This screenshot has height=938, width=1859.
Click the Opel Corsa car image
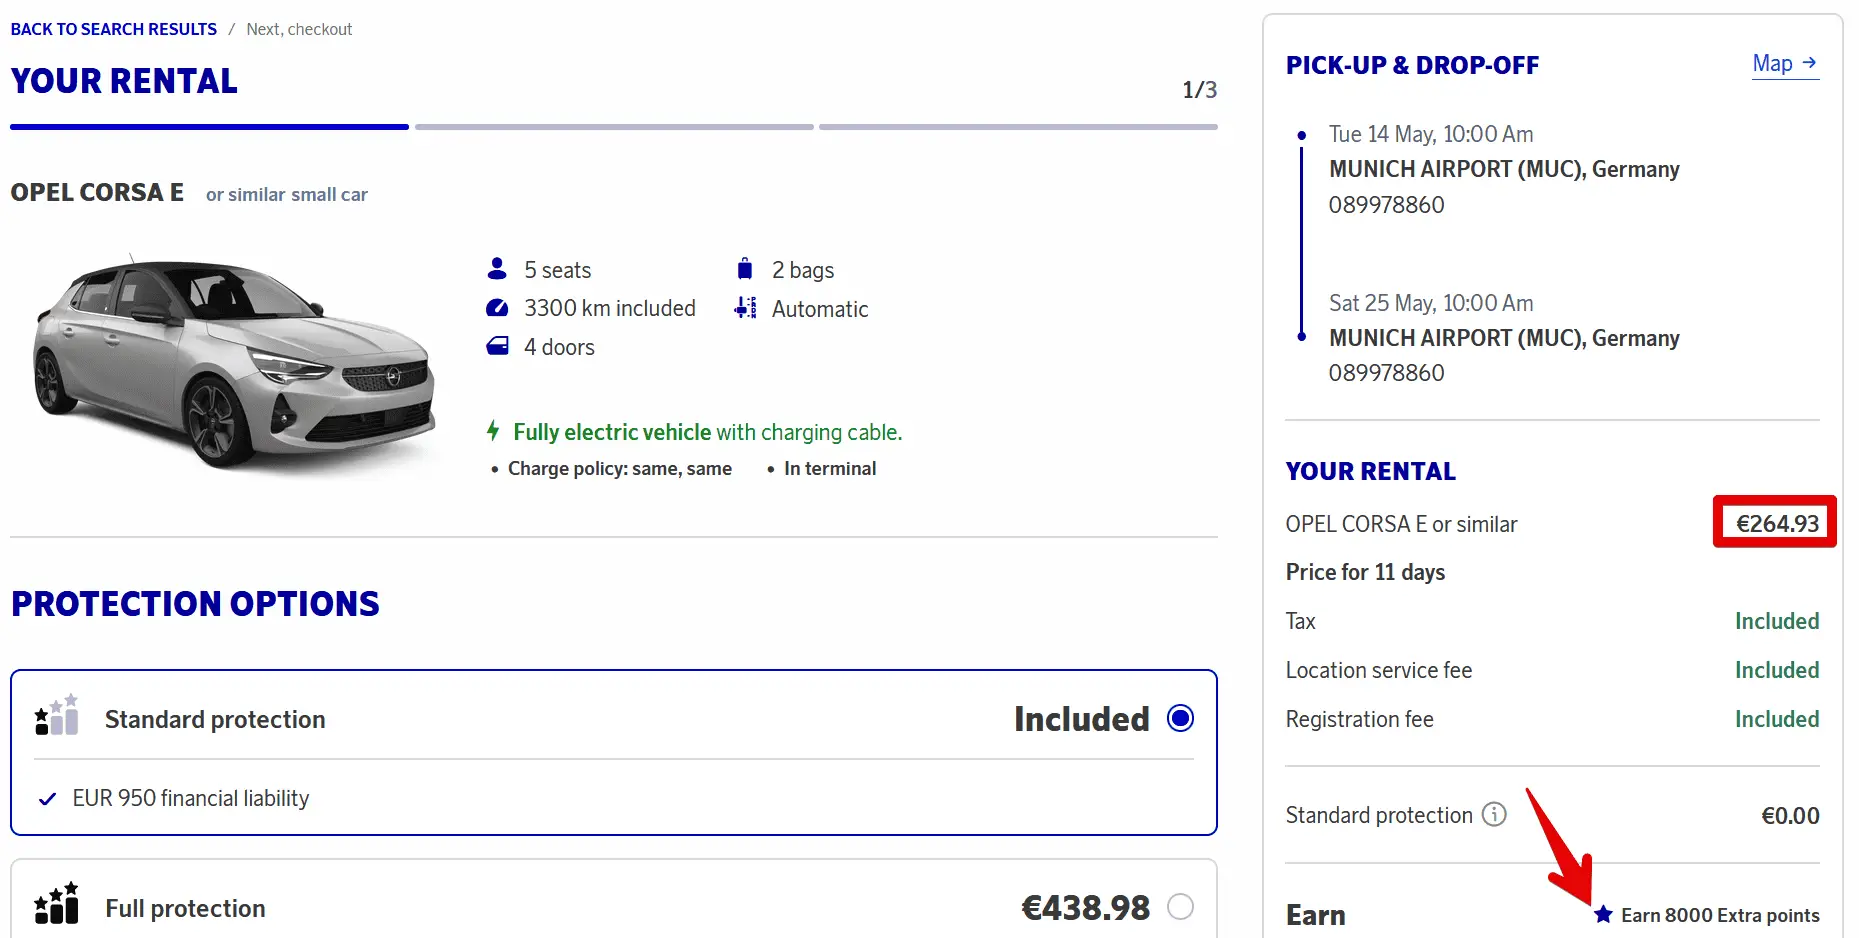point(234,360)
